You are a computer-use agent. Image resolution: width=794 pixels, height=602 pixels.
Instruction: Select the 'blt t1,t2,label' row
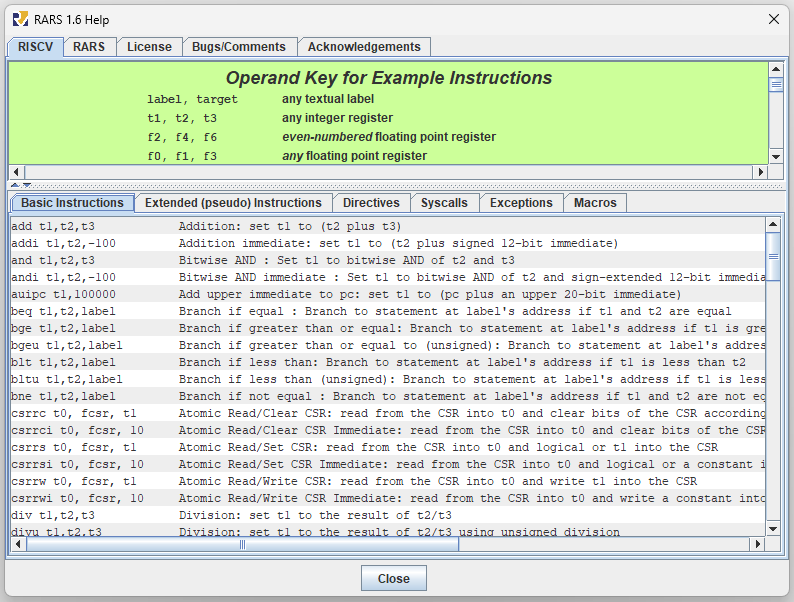pos(388,363)
